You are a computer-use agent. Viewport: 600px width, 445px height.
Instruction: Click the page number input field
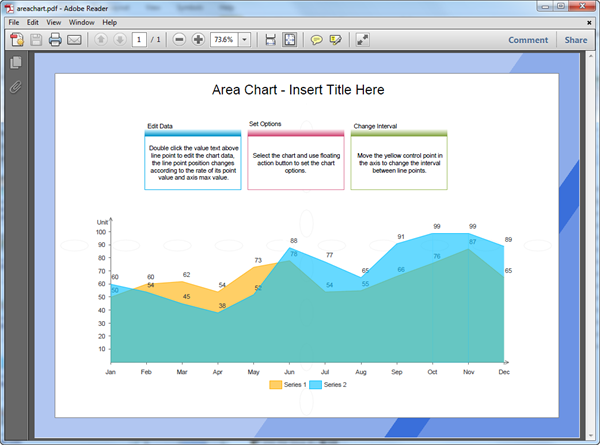138,40
